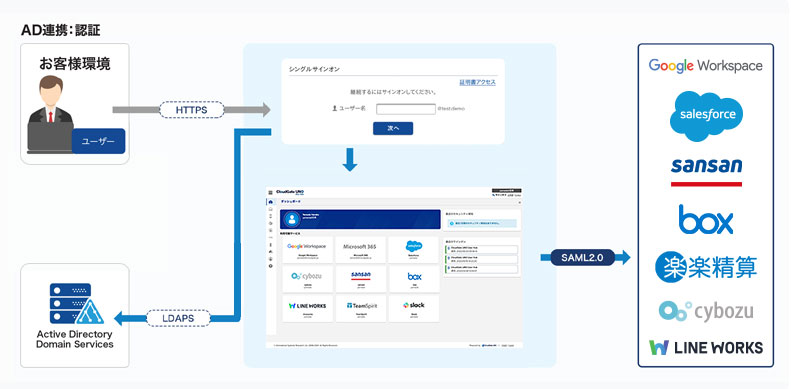
Task: Click the Active Directory Domain Services caption
Action: tap(75, 339)
